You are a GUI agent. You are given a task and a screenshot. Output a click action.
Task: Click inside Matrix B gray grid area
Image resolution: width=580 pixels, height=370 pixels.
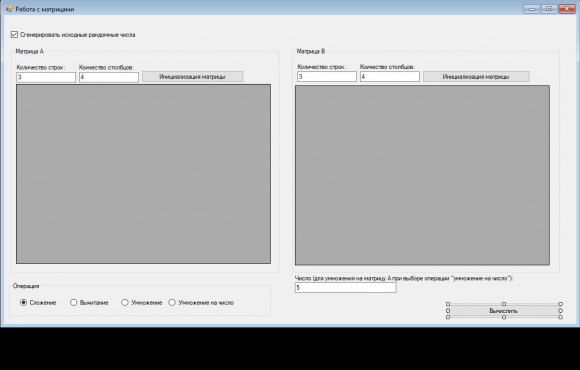pyautogui.click(x=422, y=175)
